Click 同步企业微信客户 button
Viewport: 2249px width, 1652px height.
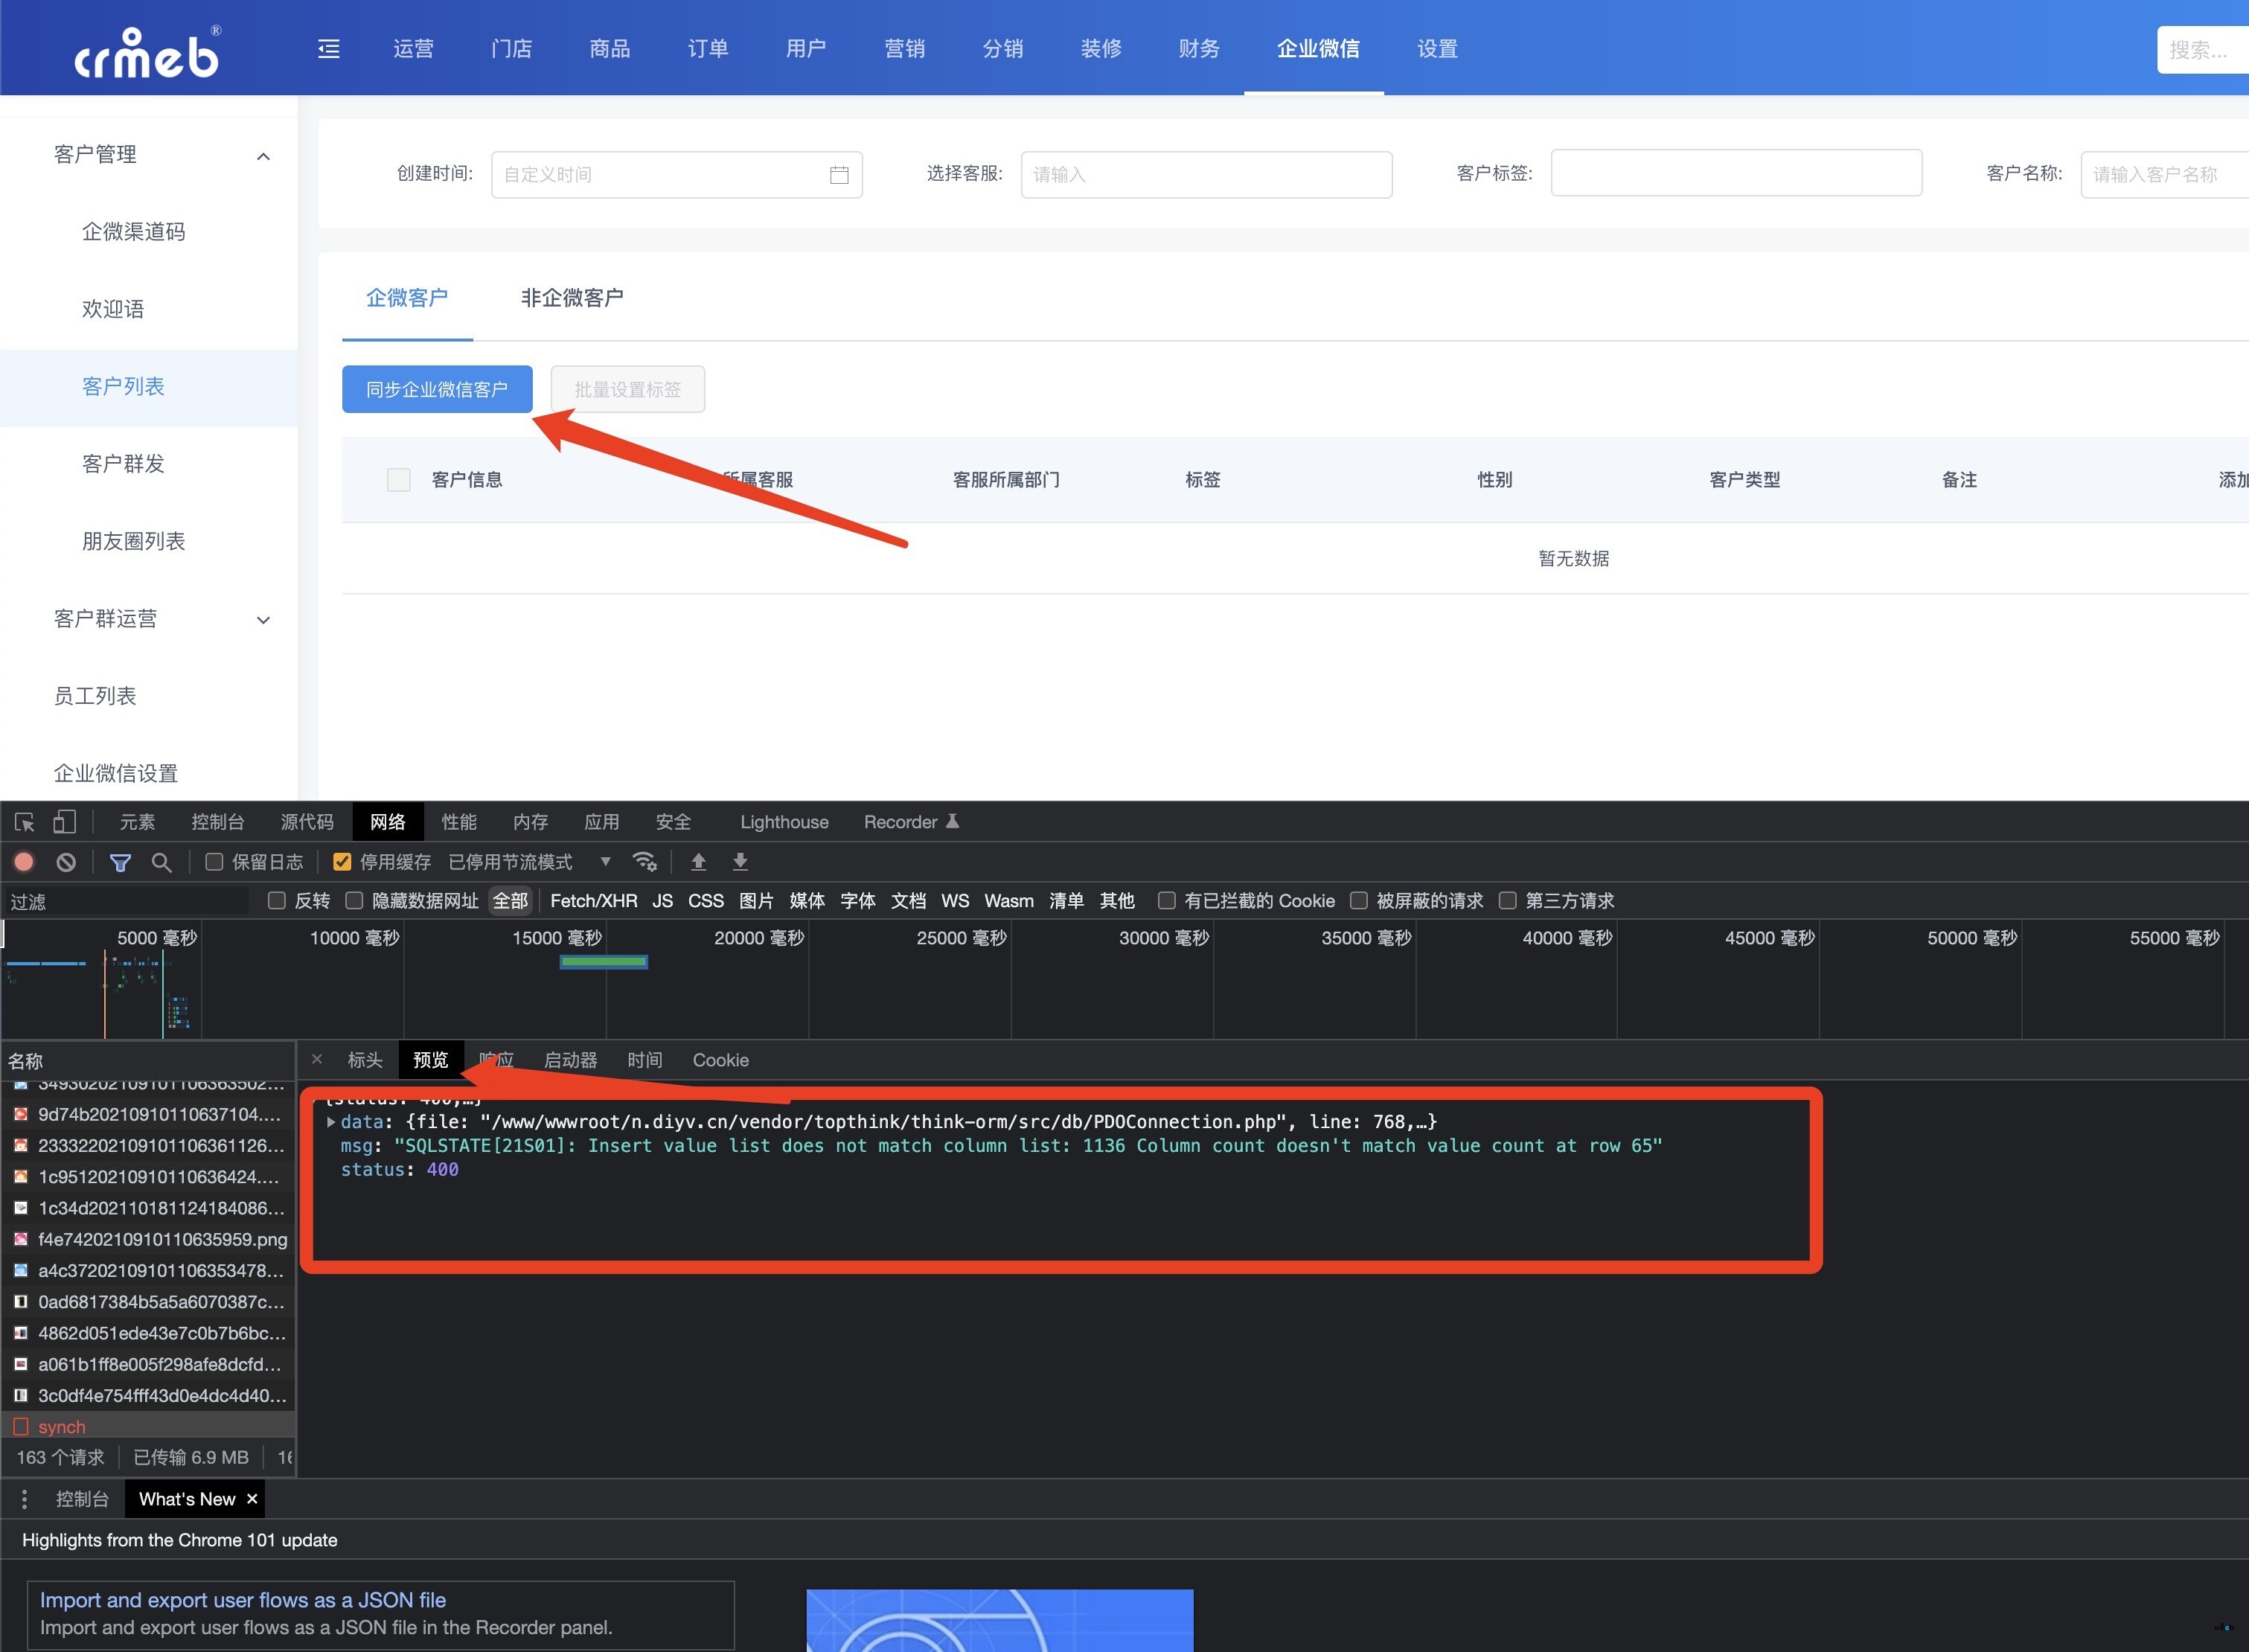[x=437, y=389]
